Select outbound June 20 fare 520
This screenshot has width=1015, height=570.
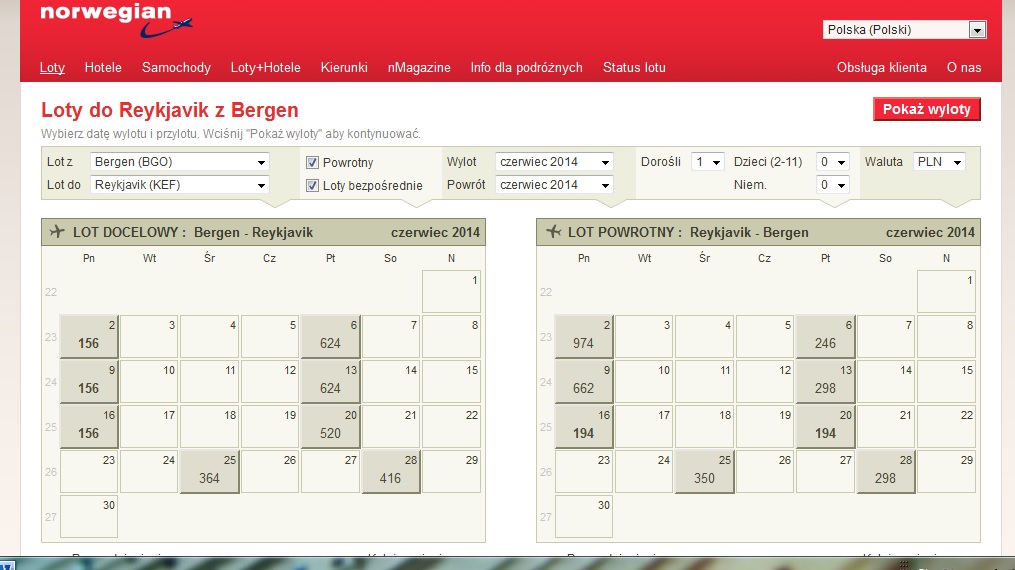330,426
